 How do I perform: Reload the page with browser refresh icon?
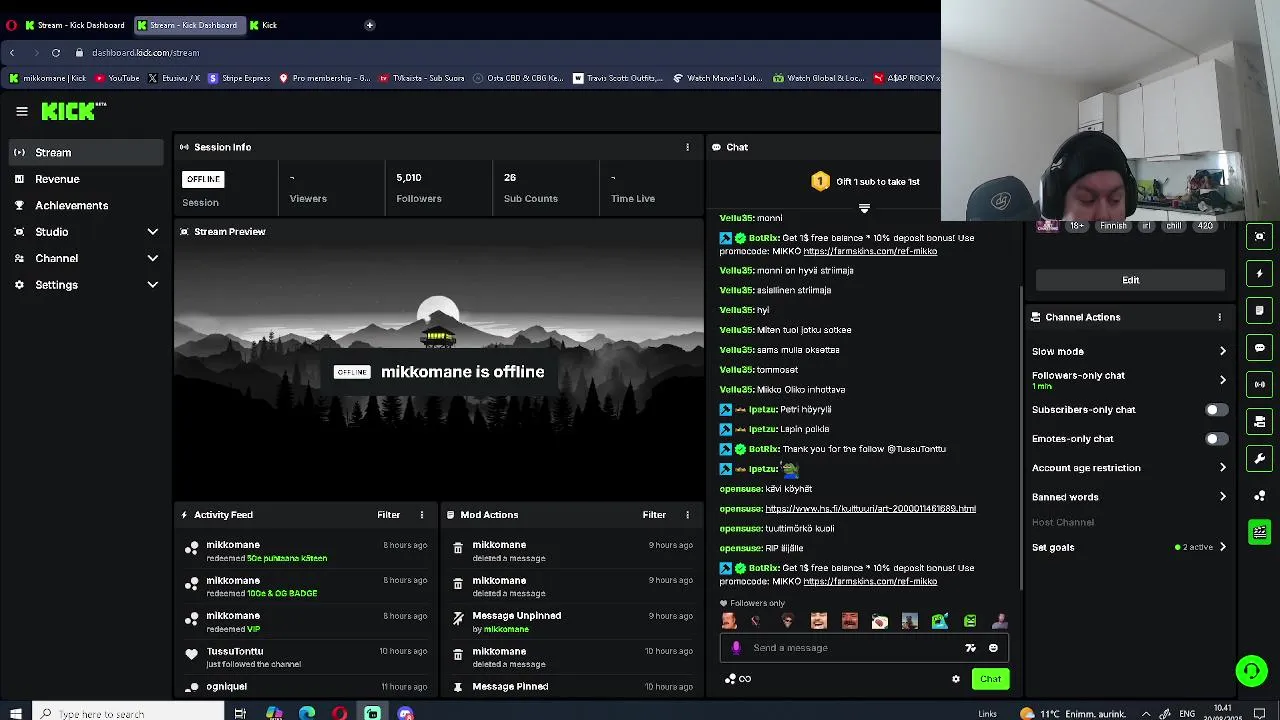point(56,52)
